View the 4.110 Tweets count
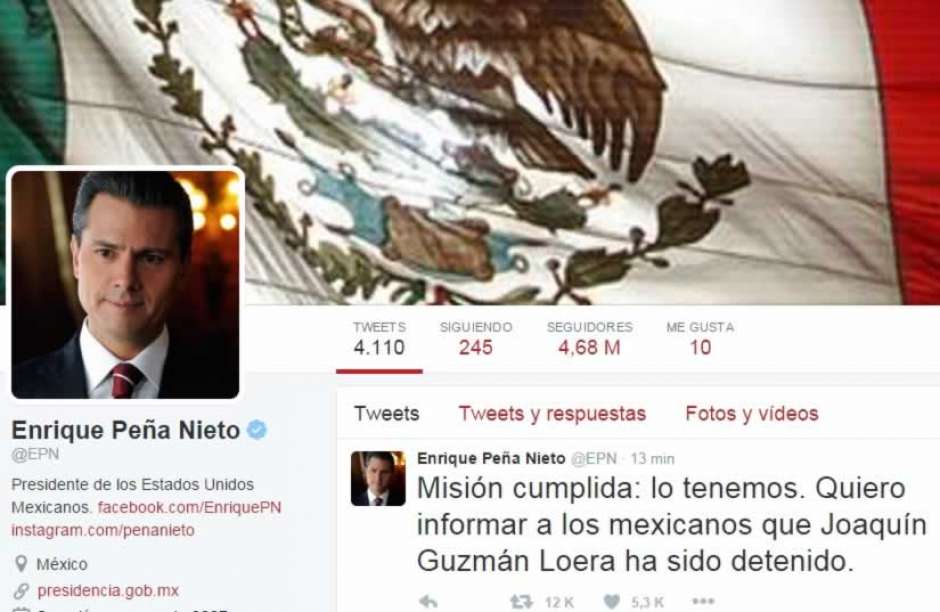This screenshot has width=940, height=612. click(379, 339)
